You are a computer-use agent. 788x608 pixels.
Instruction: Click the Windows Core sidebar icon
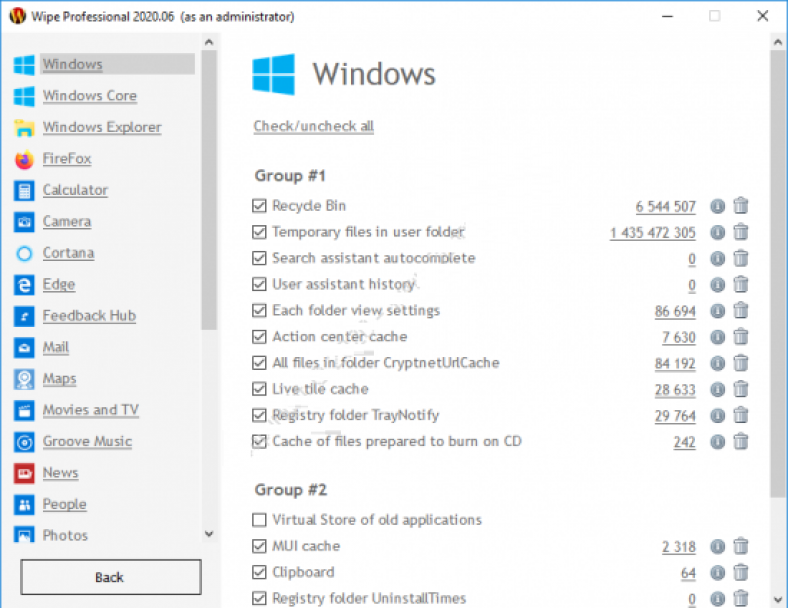pos(24,96)
